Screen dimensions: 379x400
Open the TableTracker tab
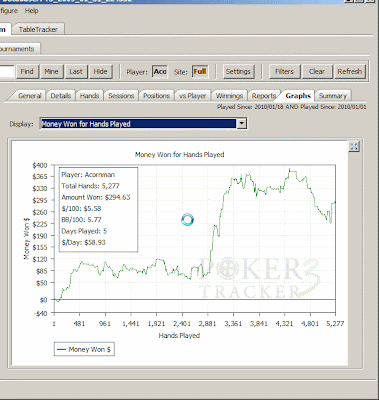click(x=38, y=29)
